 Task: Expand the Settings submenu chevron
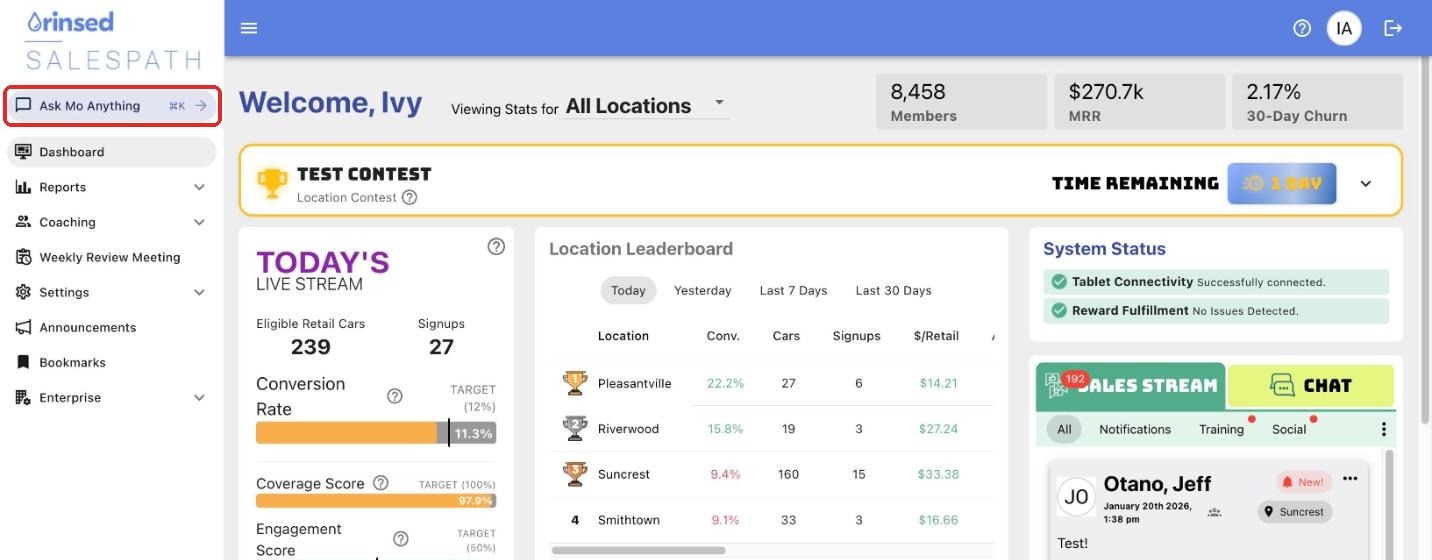coord(199,292)
